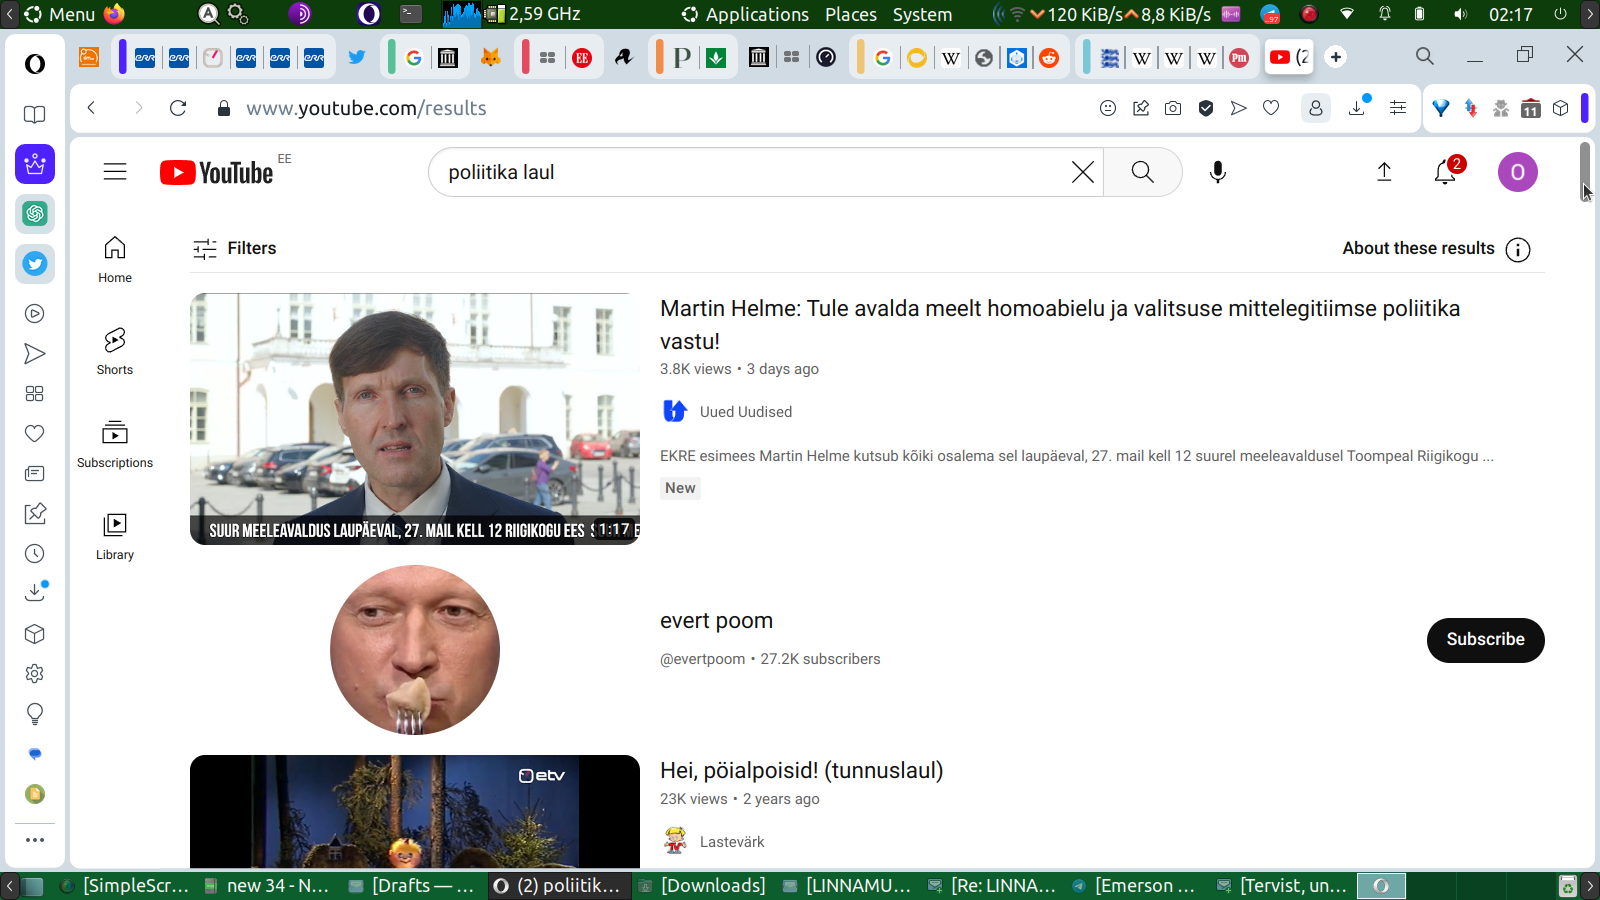Viewport: 1600px width, 900px height.
Task: Switch to the Reddit browser tab
Action: click(x=1049, y=57)
